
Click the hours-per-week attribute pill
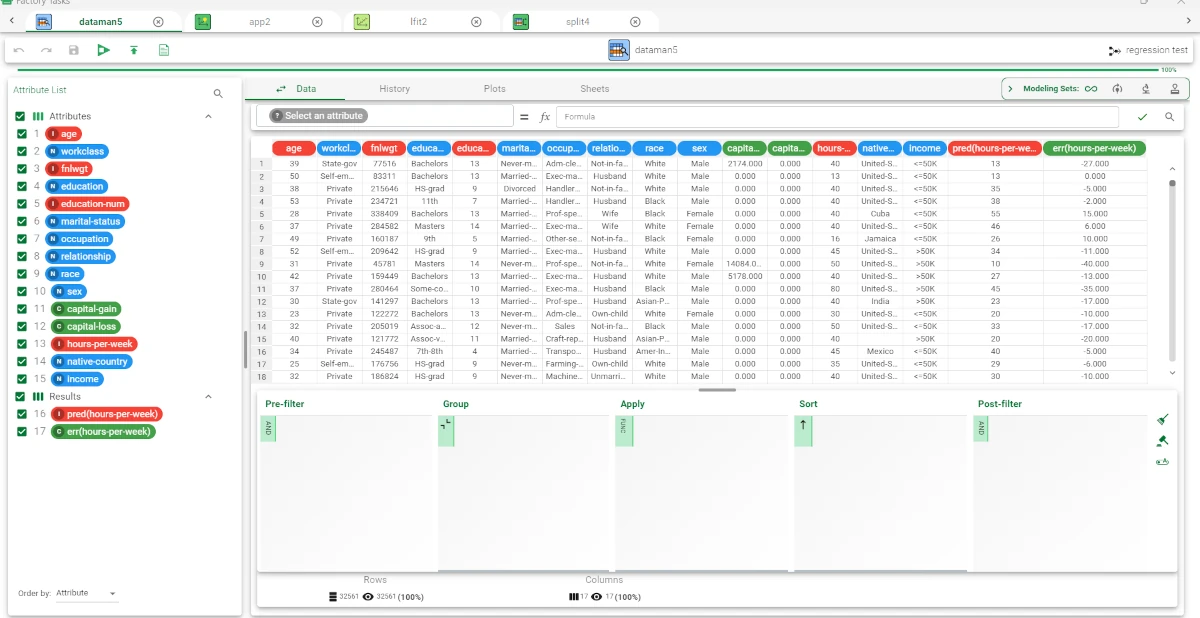pos(94,344)
